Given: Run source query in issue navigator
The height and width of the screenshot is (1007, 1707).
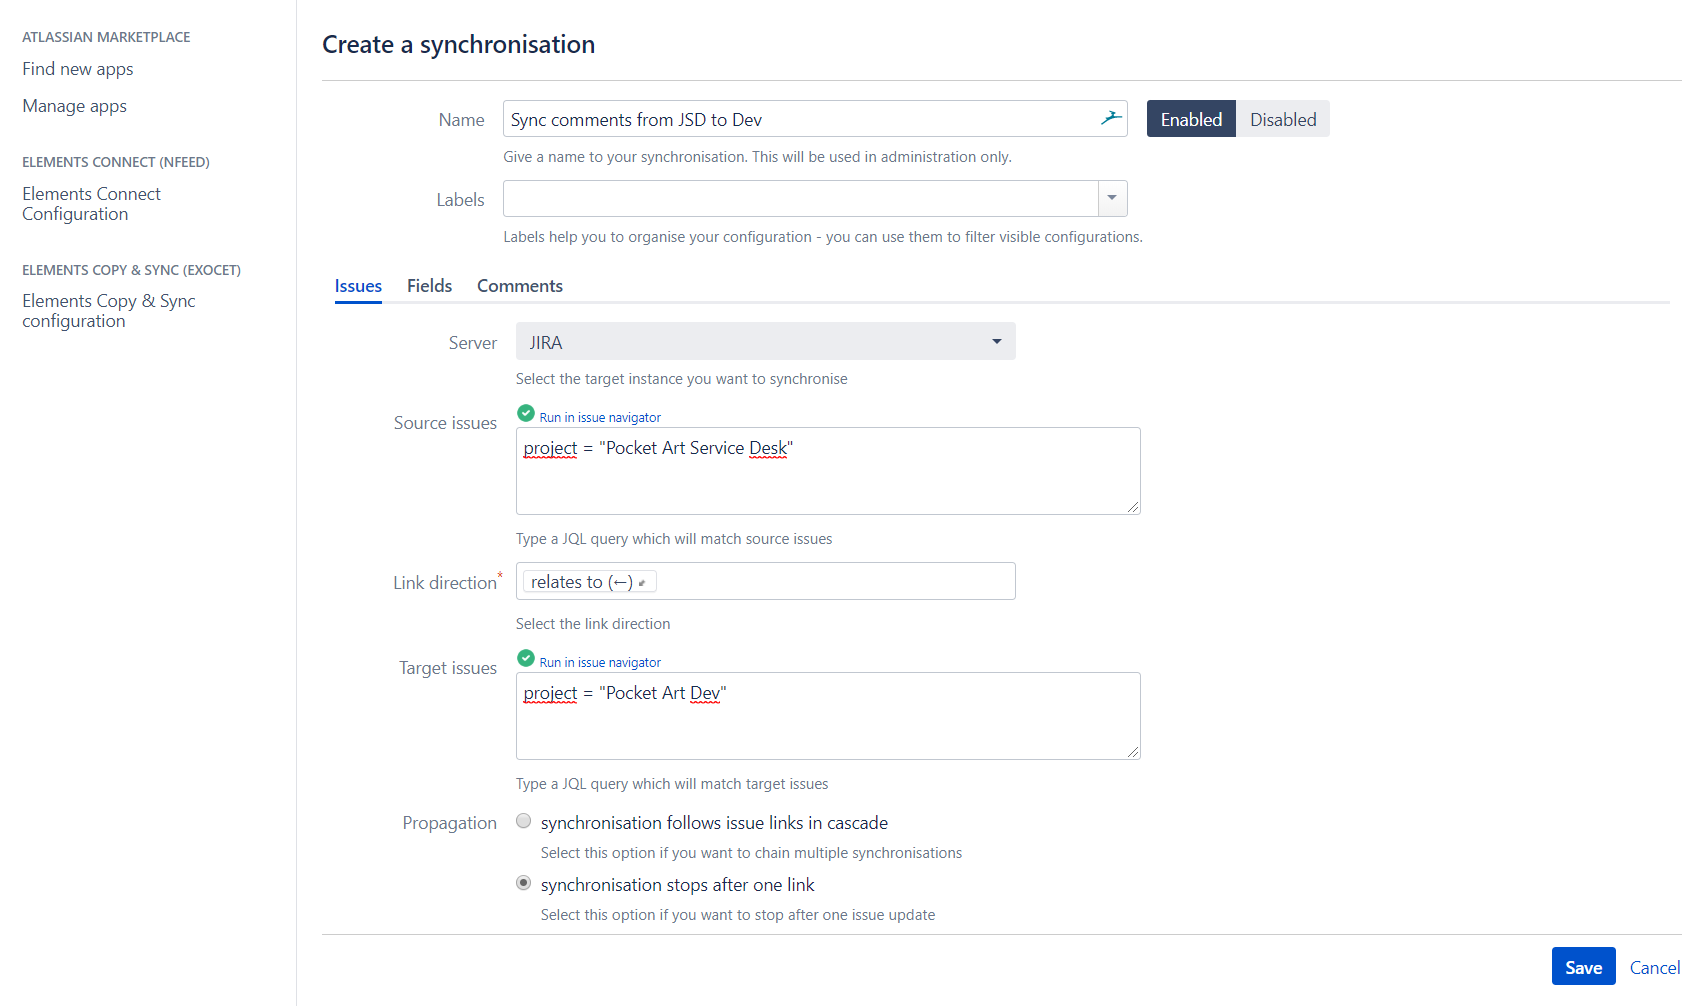Looking at the screenshot, I should pyautogui.click(x=599, y=416).
